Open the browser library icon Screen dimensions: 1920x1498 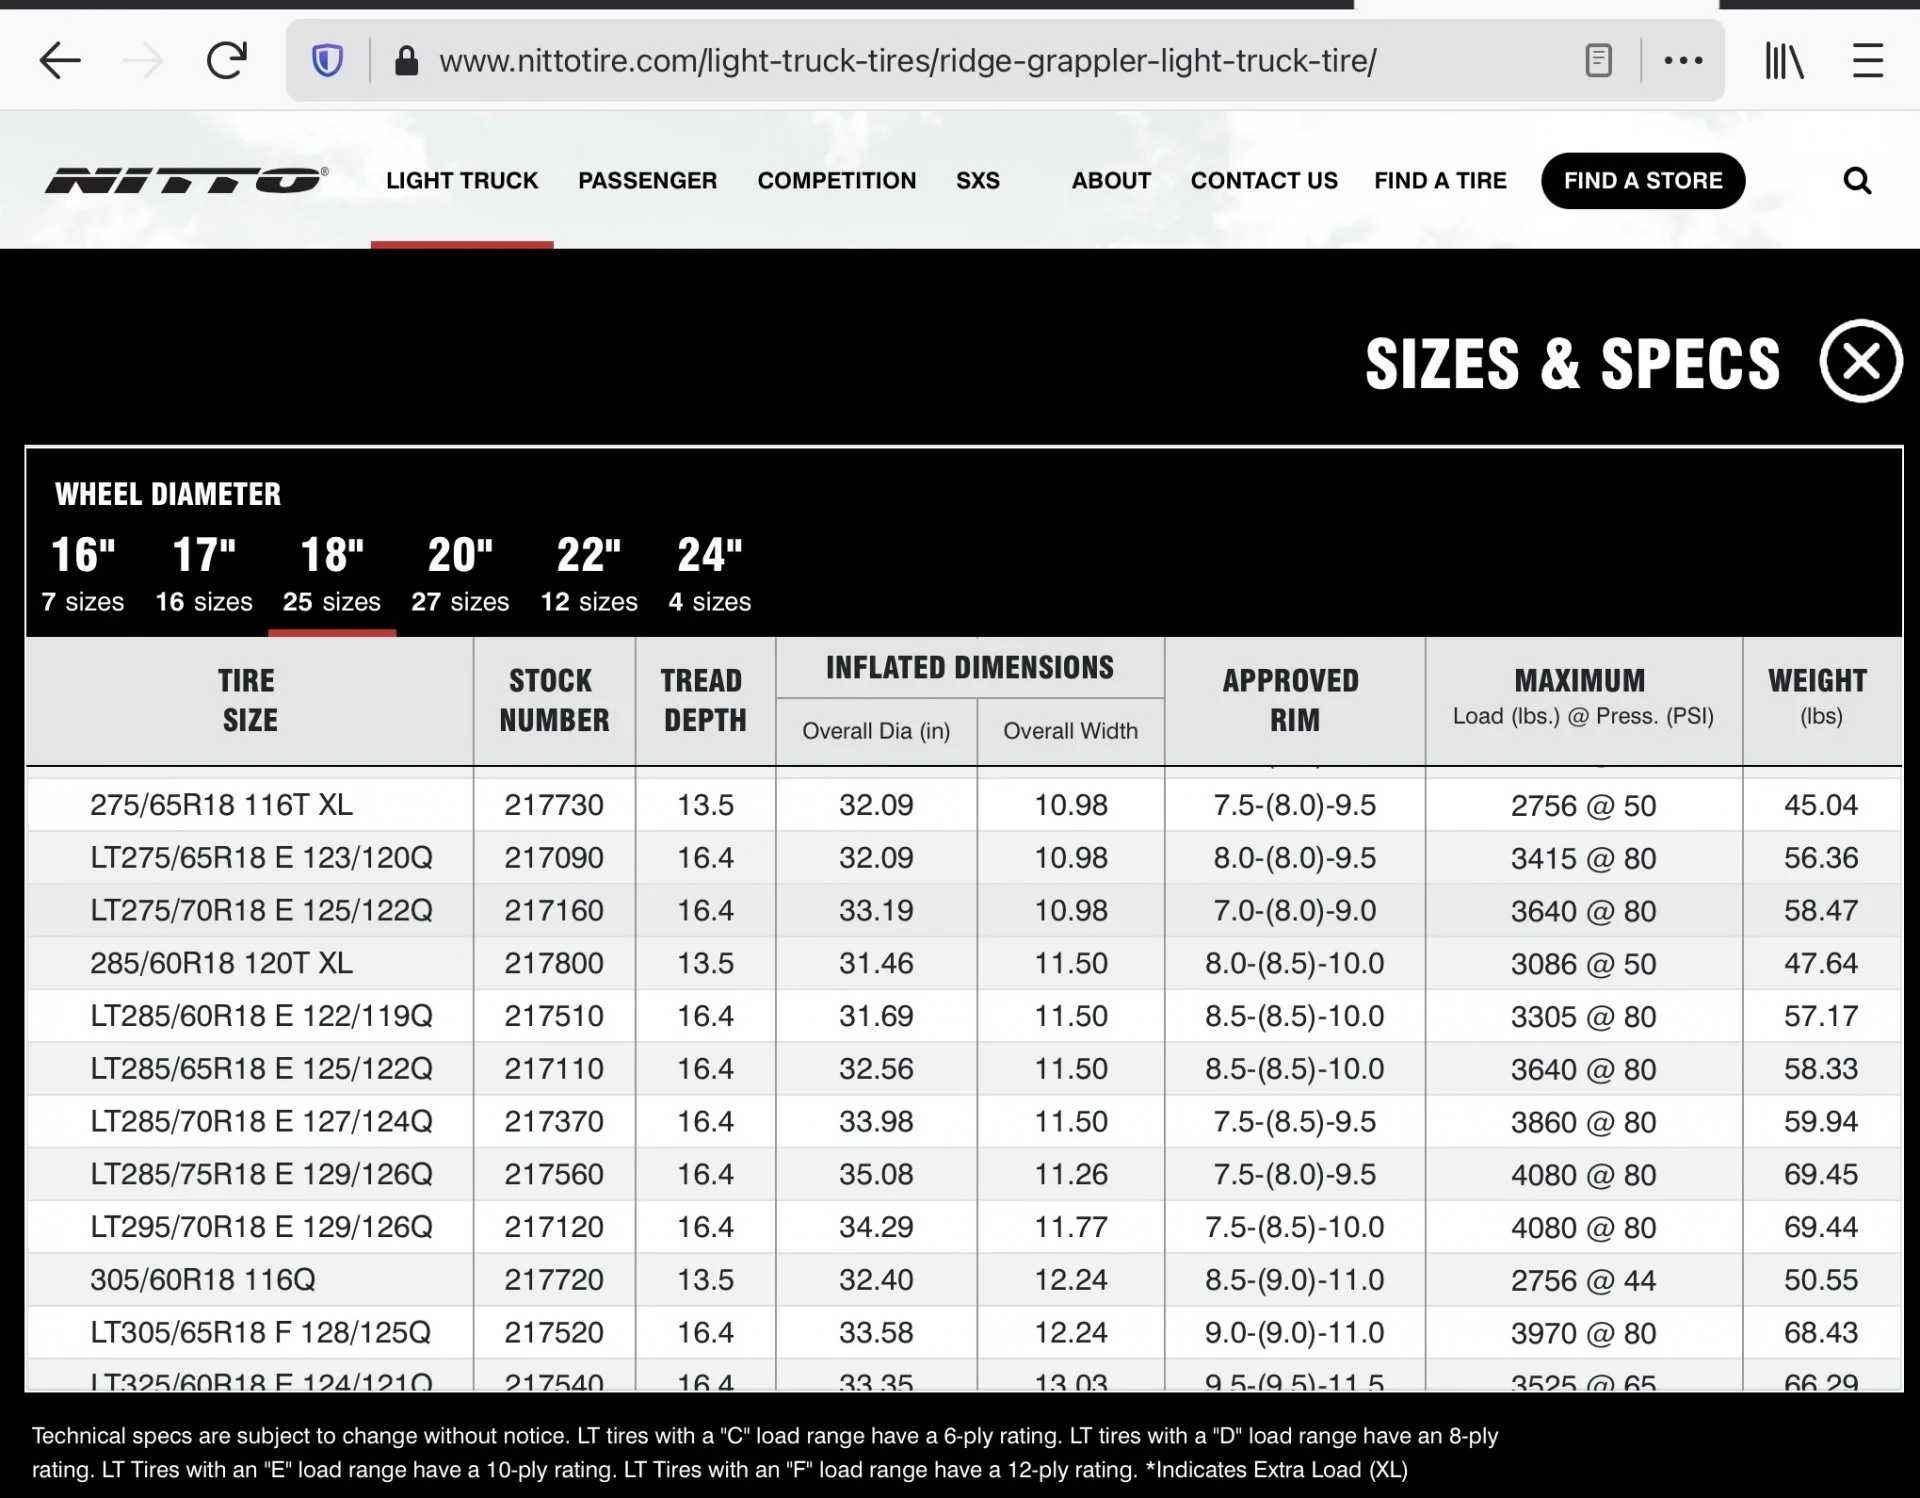(x=1783, y=61)
